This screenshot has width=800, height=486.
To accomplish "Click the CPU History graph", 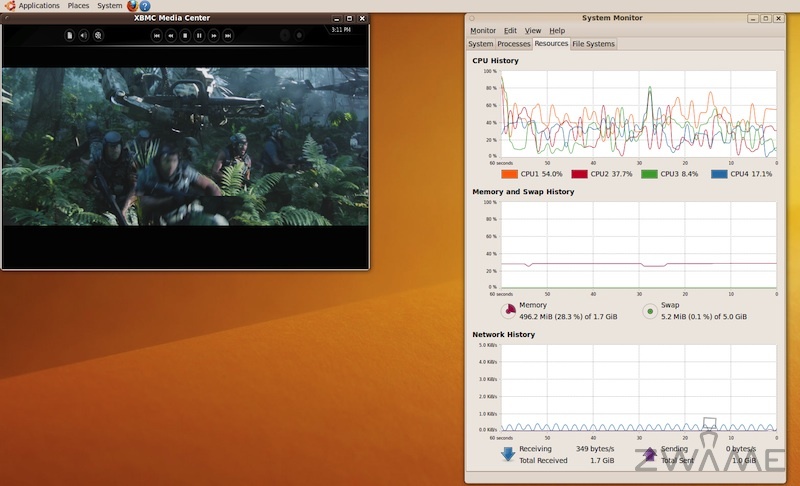I will (x=639, y=114).
